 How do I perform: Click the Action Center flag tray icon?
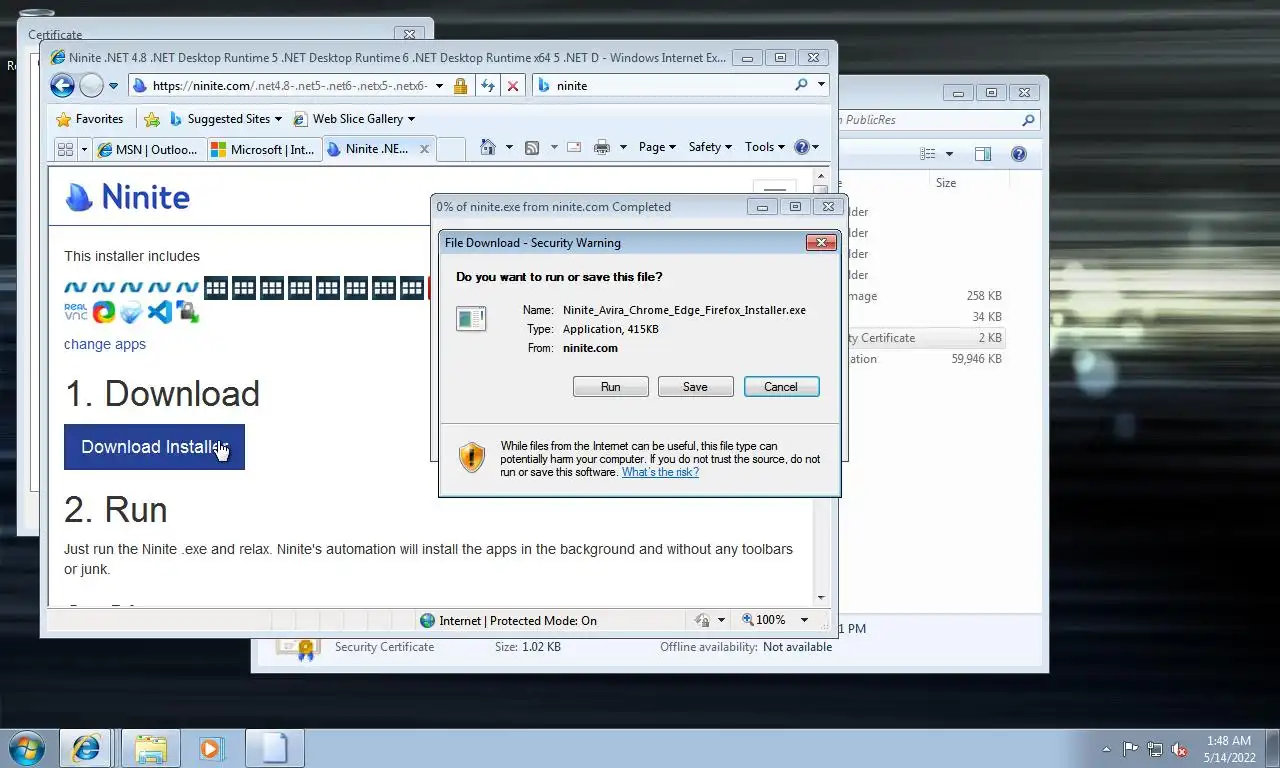tap(1131, 749)
